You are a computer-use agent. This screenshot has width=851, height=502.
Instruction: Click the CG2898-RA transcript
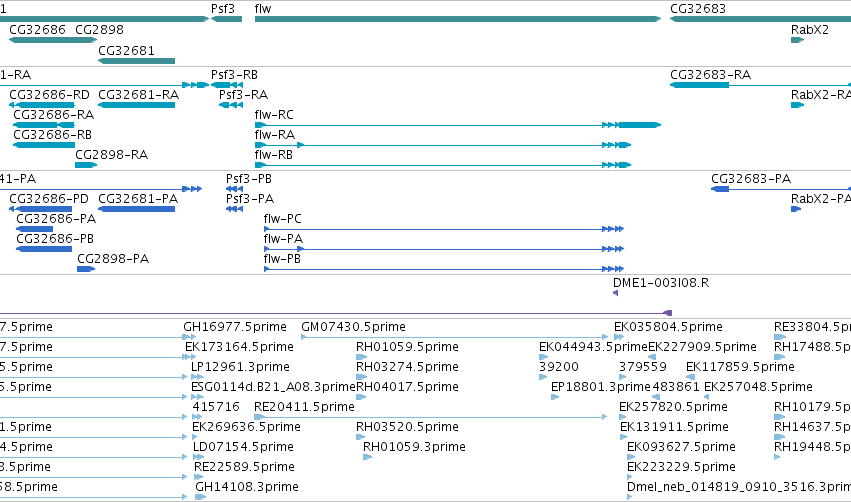pos(86,165)
